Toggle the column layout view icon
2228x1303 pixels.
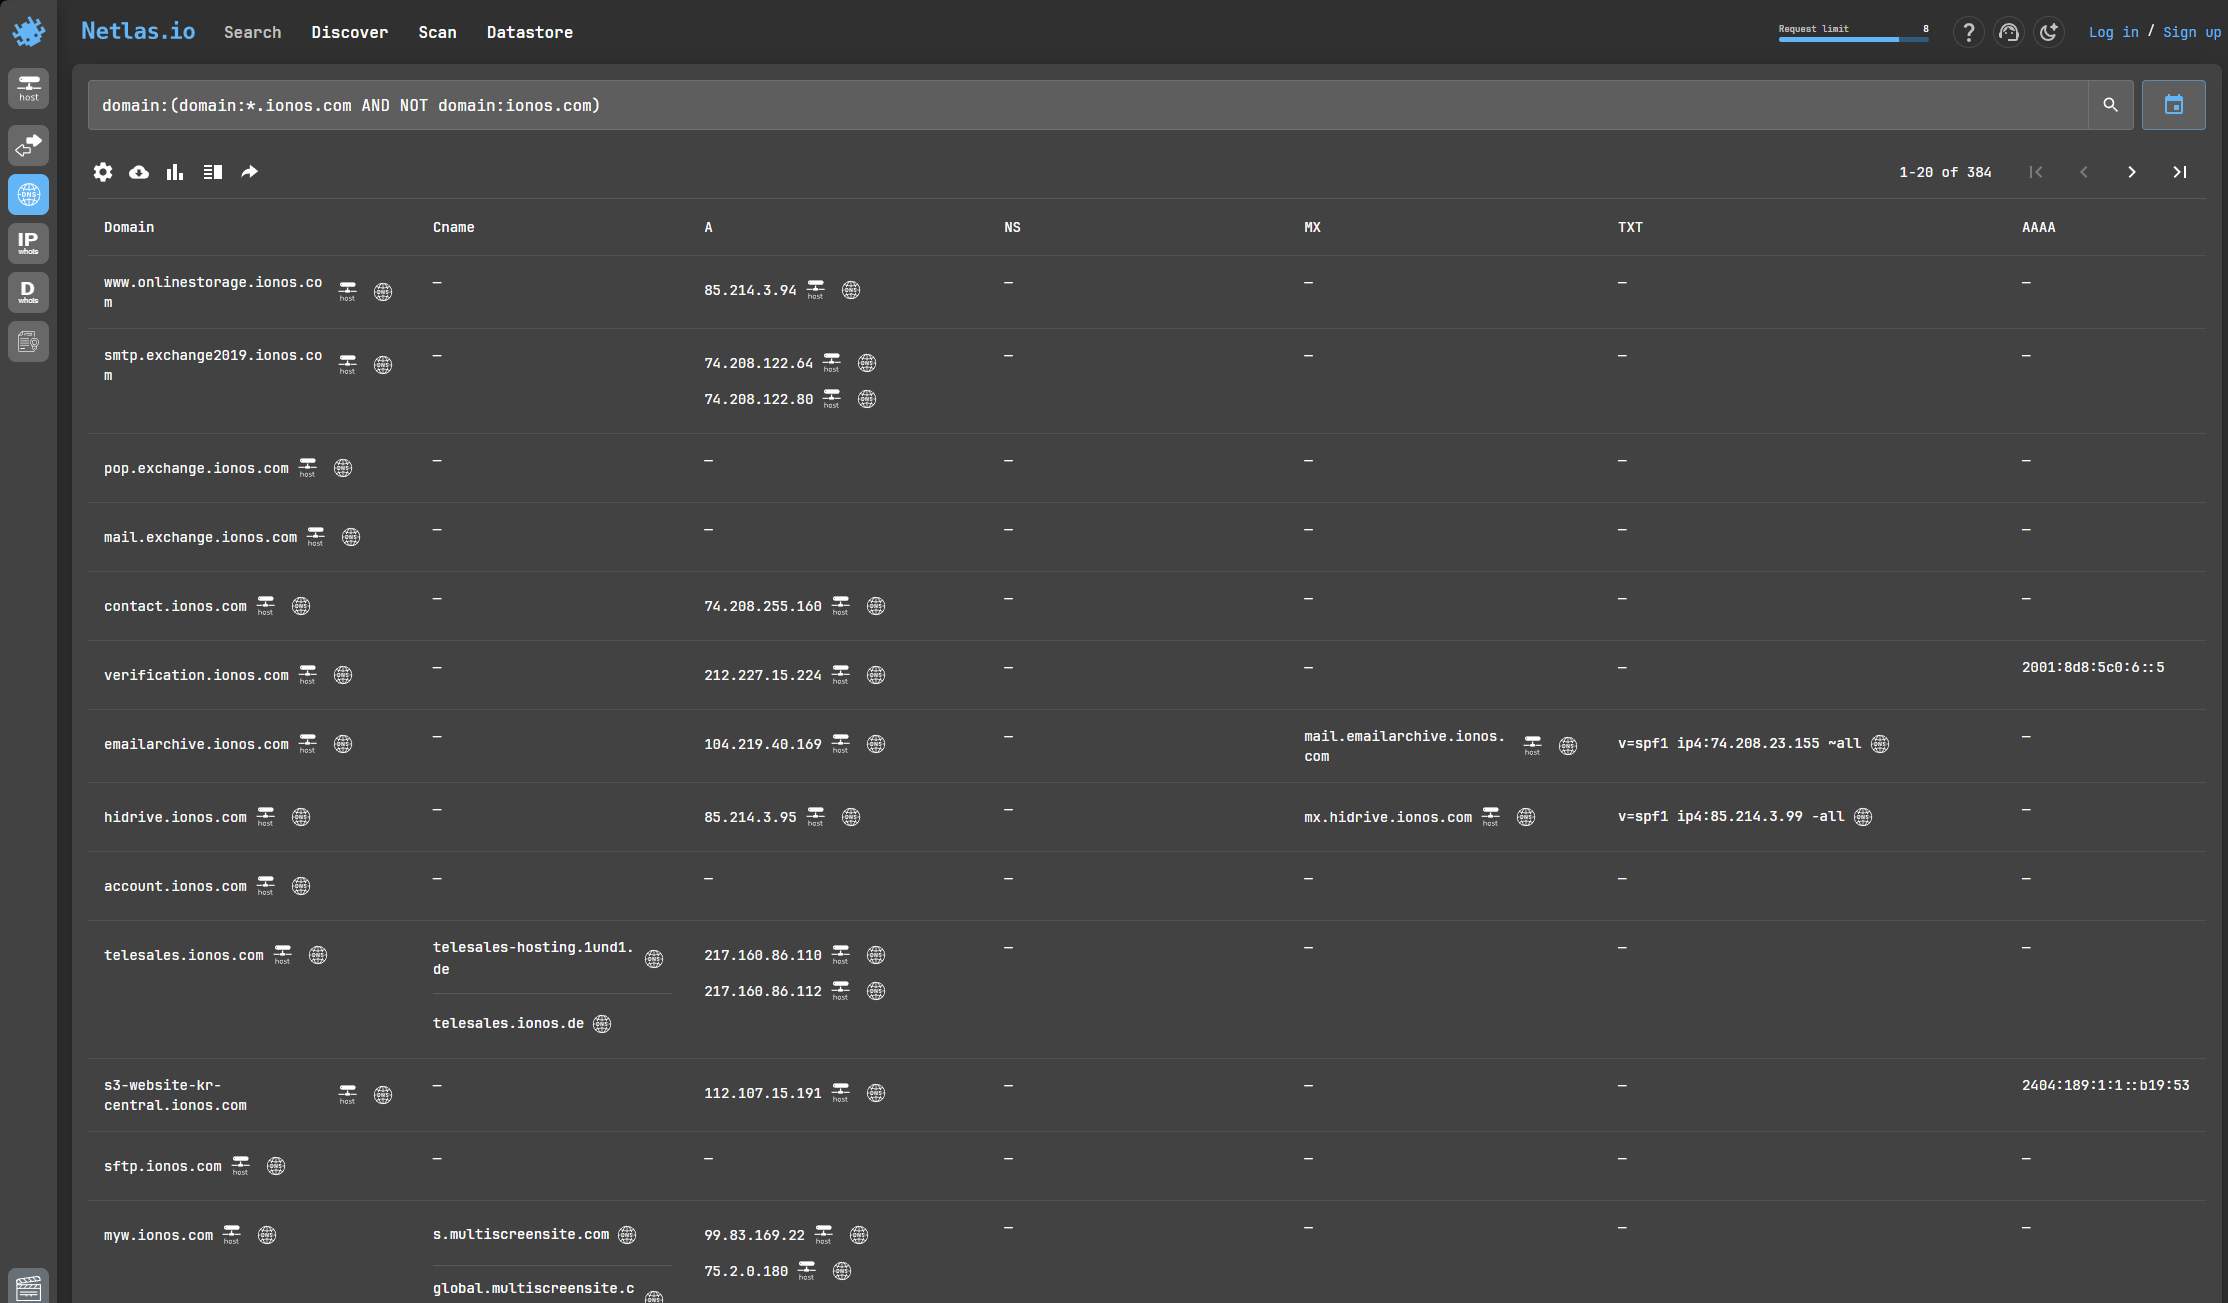(x=212, y=172)
